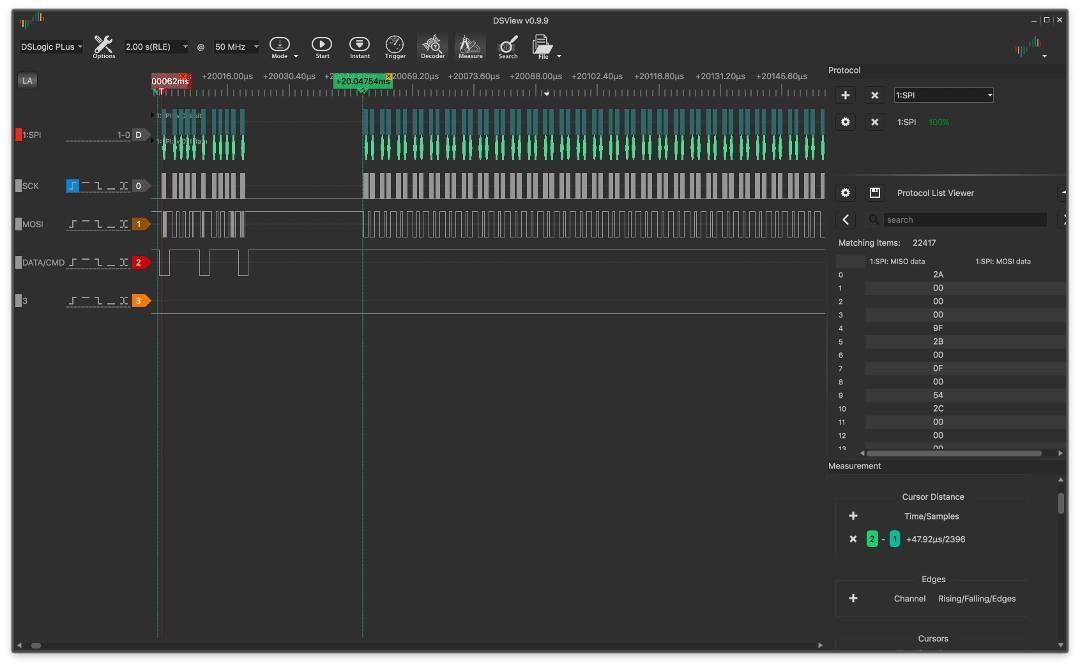Open the DSLogic PLus device dropdown

click(51, 47)
